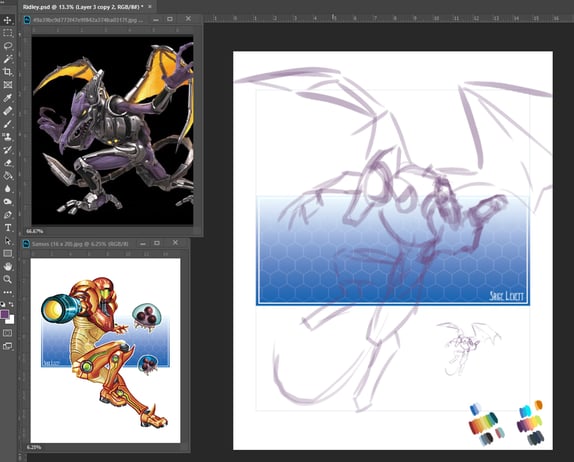
Task: Select the Clone Stamp tool
Action: 7,137
